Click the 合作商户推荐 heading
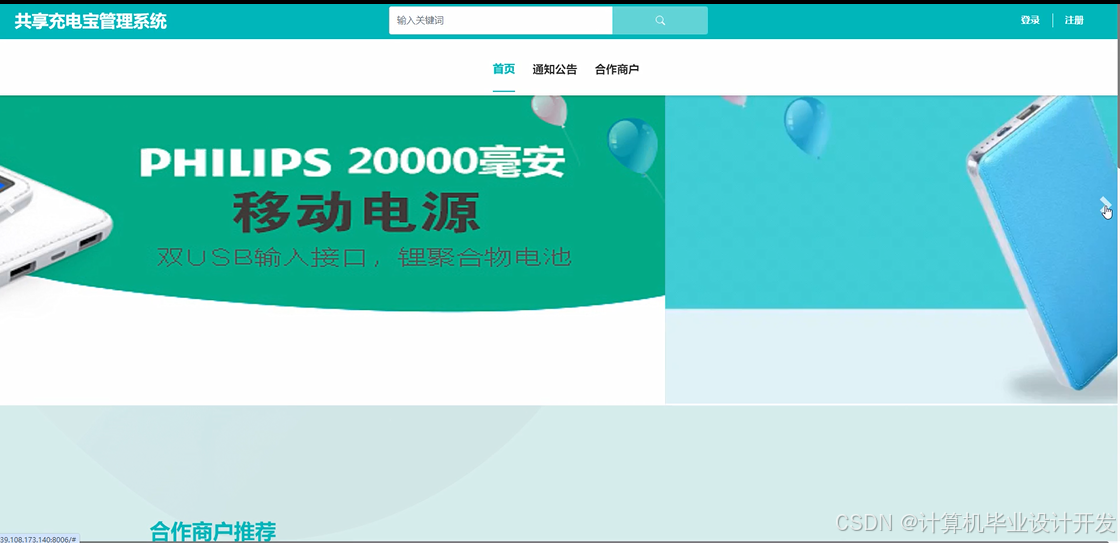1120x543 pixels. tap(213, 531)
